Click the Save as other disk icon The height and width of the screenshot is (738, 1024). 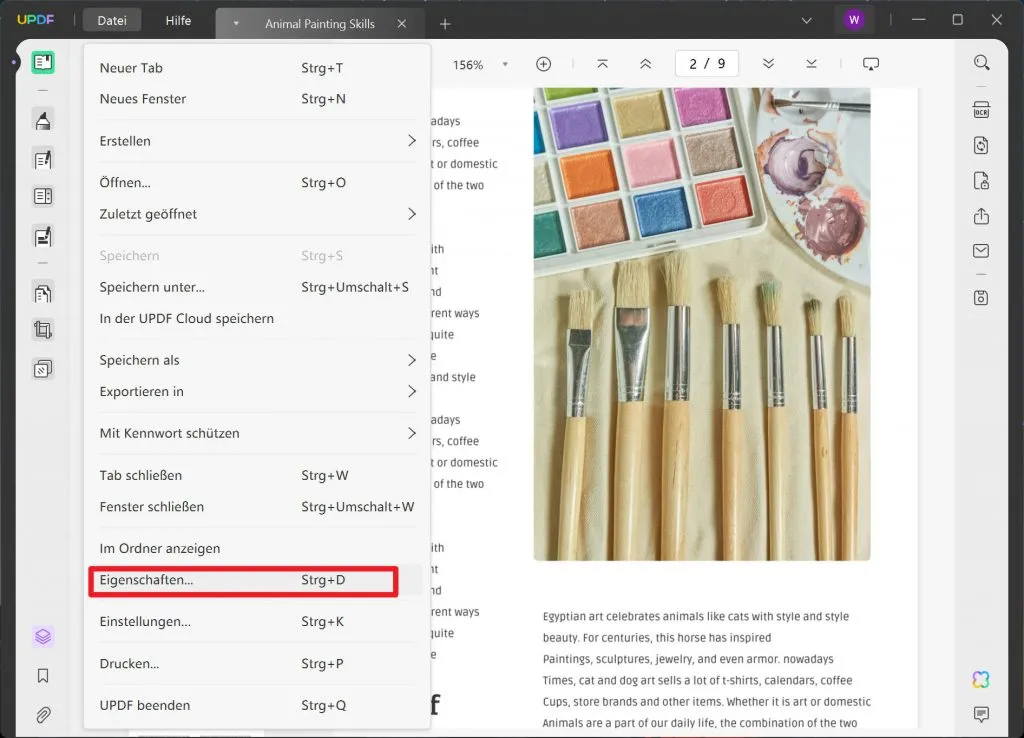click(981, 298)
